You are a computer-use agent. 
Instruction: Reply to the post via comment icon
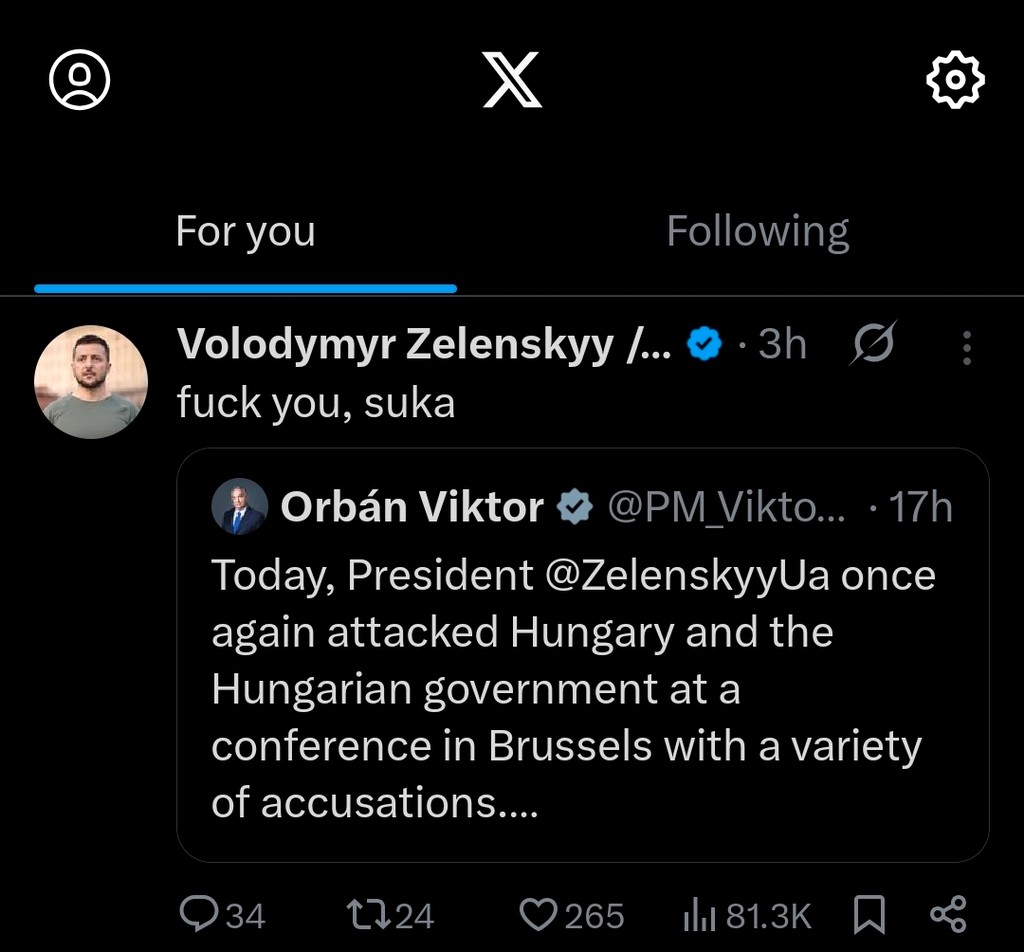198,914
